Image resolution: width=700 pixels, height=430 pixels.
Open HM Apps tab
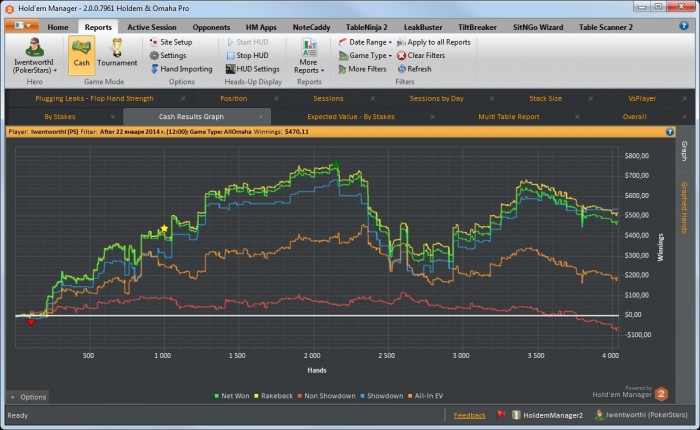[x=261, y=27]
